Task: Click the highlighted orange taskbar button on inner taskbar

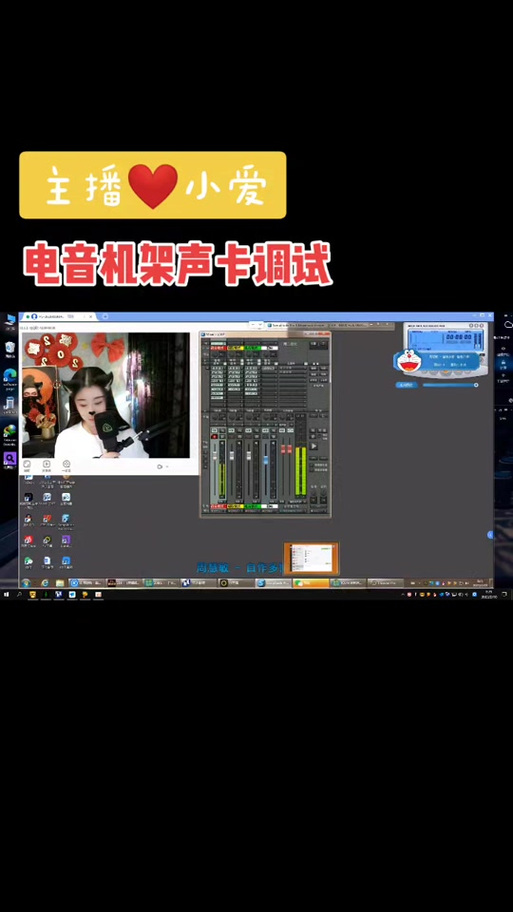Action: (x=311, y=582)
